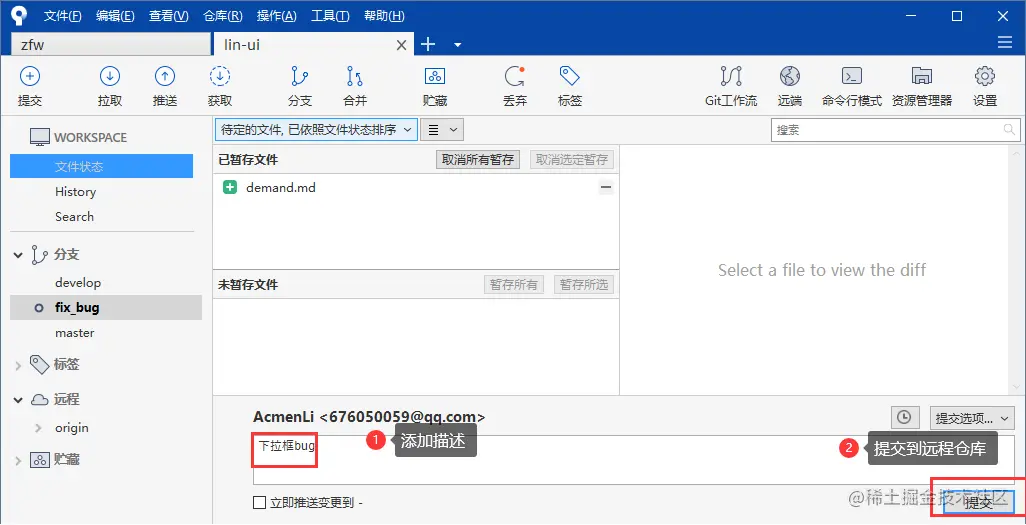
Task: Toggle 立即推送变更到 checkbox
Action: tap(259, 503)
